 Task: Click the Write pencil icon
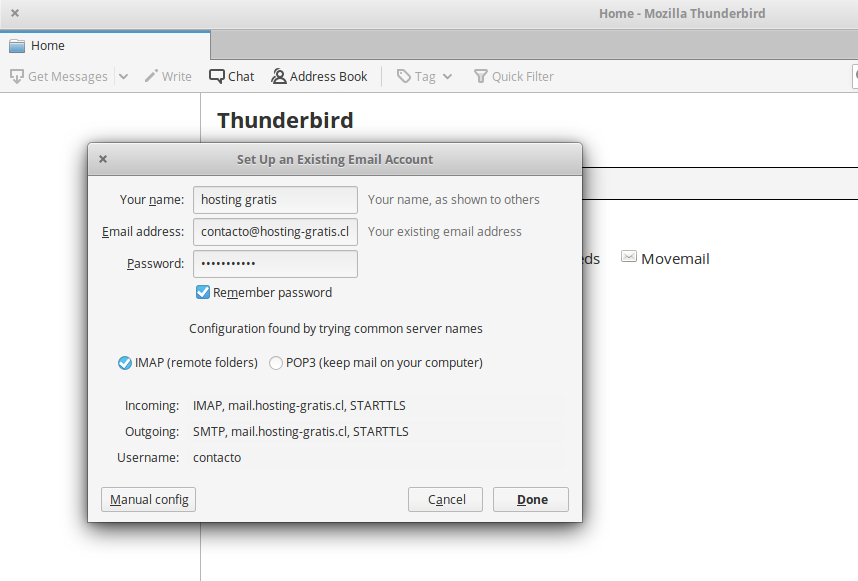pyautogui.click(x=151, y=76)
